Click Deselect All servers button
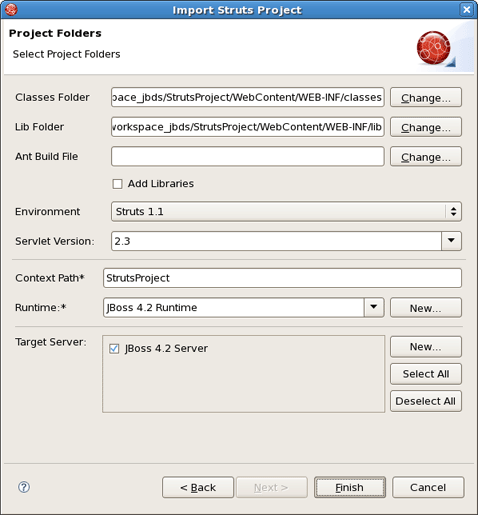The width and height of the screenshot is (478, 515). tap(426, 401)
